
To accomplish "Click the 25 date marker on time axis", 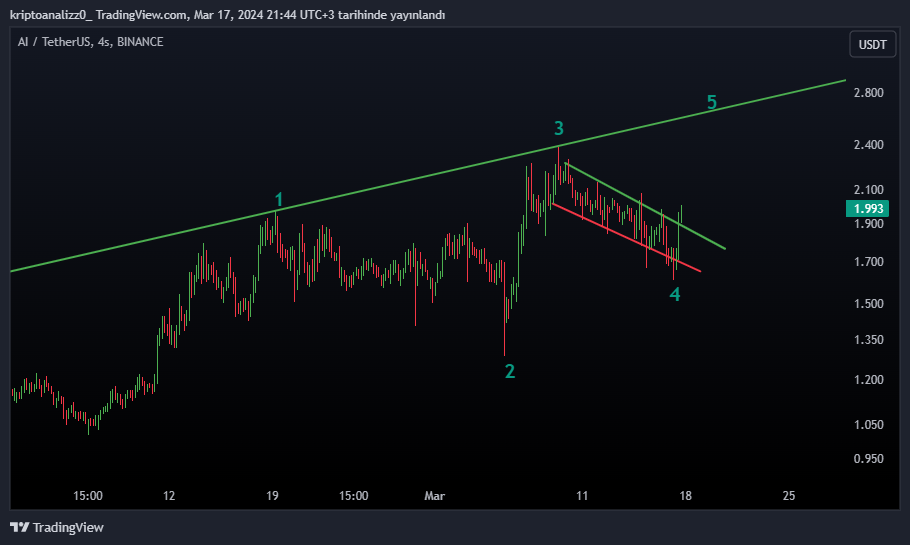I will pos(789,496).
